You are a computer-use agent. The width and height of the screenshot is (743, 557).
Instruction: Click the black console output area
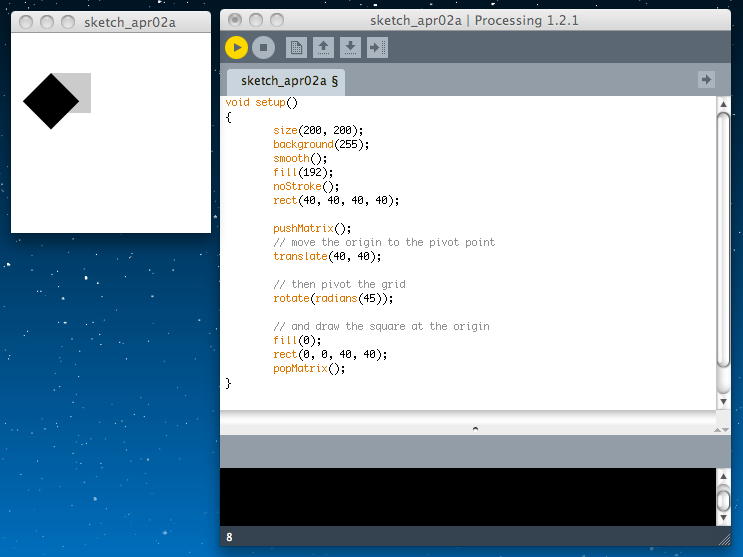pyautogui.click(x=465, y=496)
